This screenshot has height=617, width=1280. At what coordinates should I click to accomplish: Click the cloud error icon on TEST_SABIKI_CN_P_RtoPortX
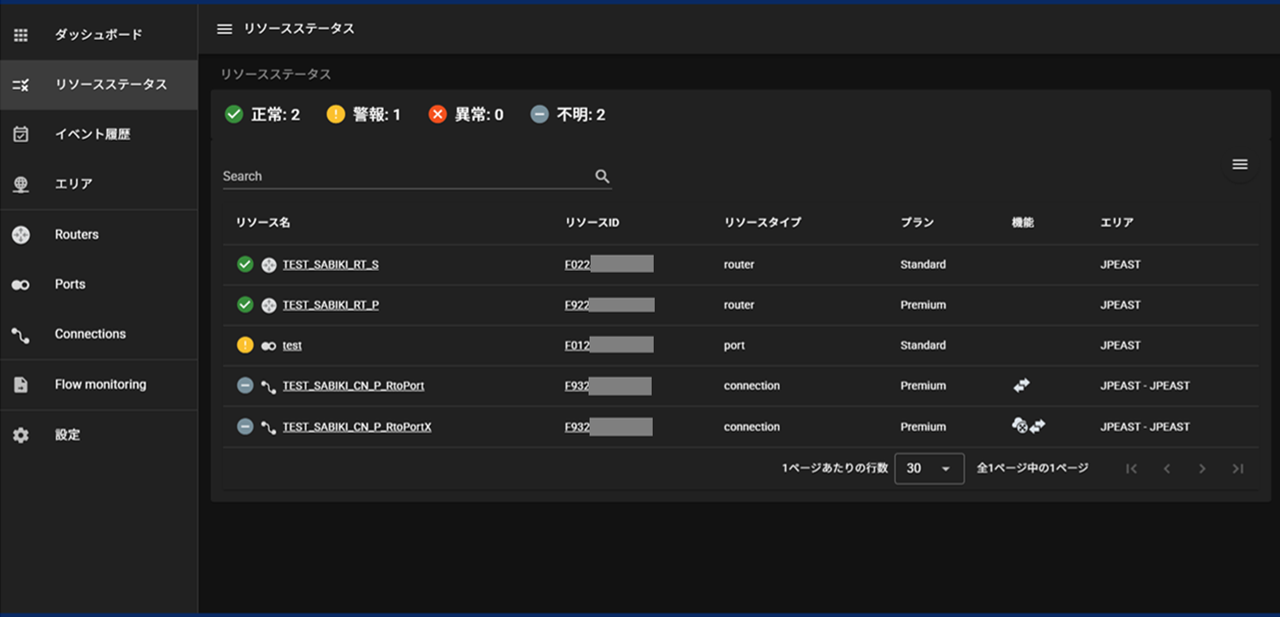coord(1020,426)
